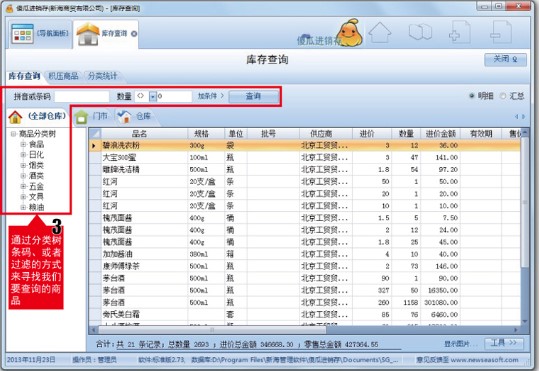Select the 加加酱油 row

(305, 254)
